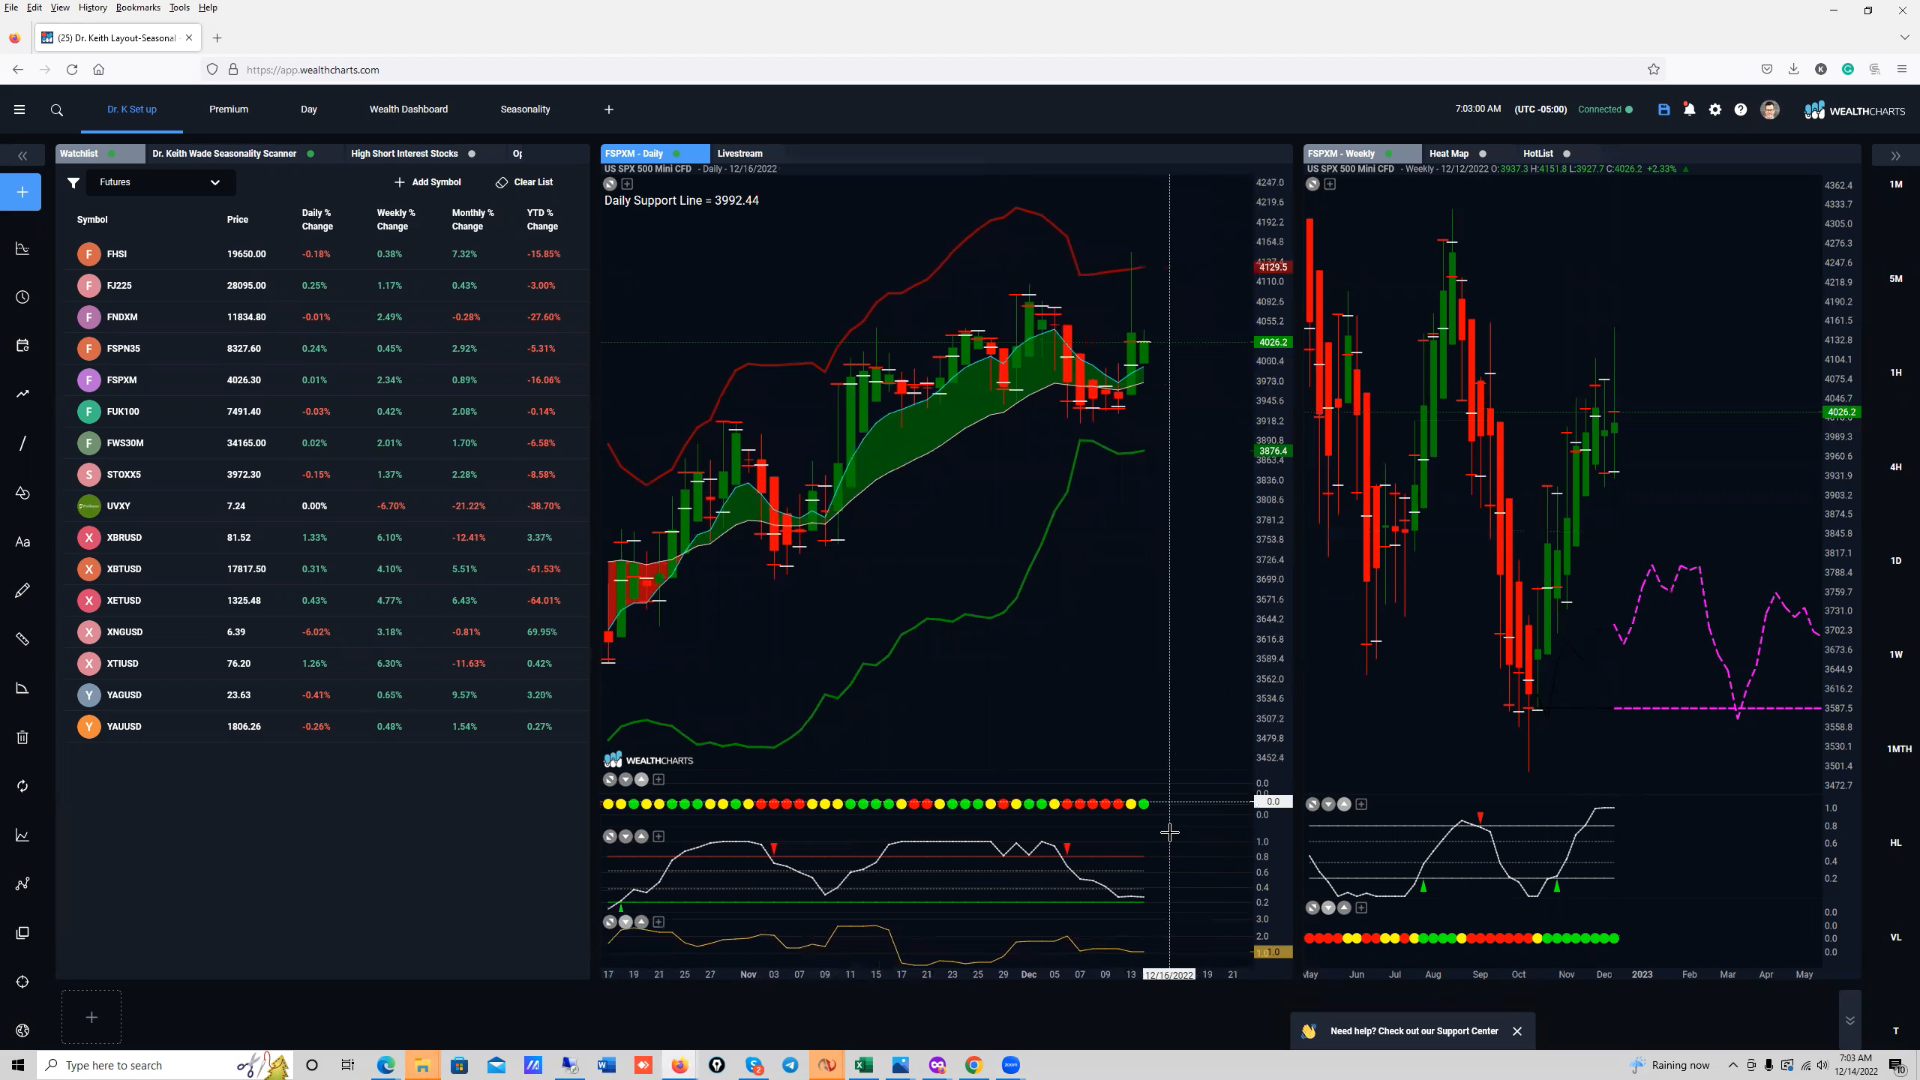Screen dimensions: 1920x1080
Task: Select the 5M timeframe
Action: (x=1896, y=279)
